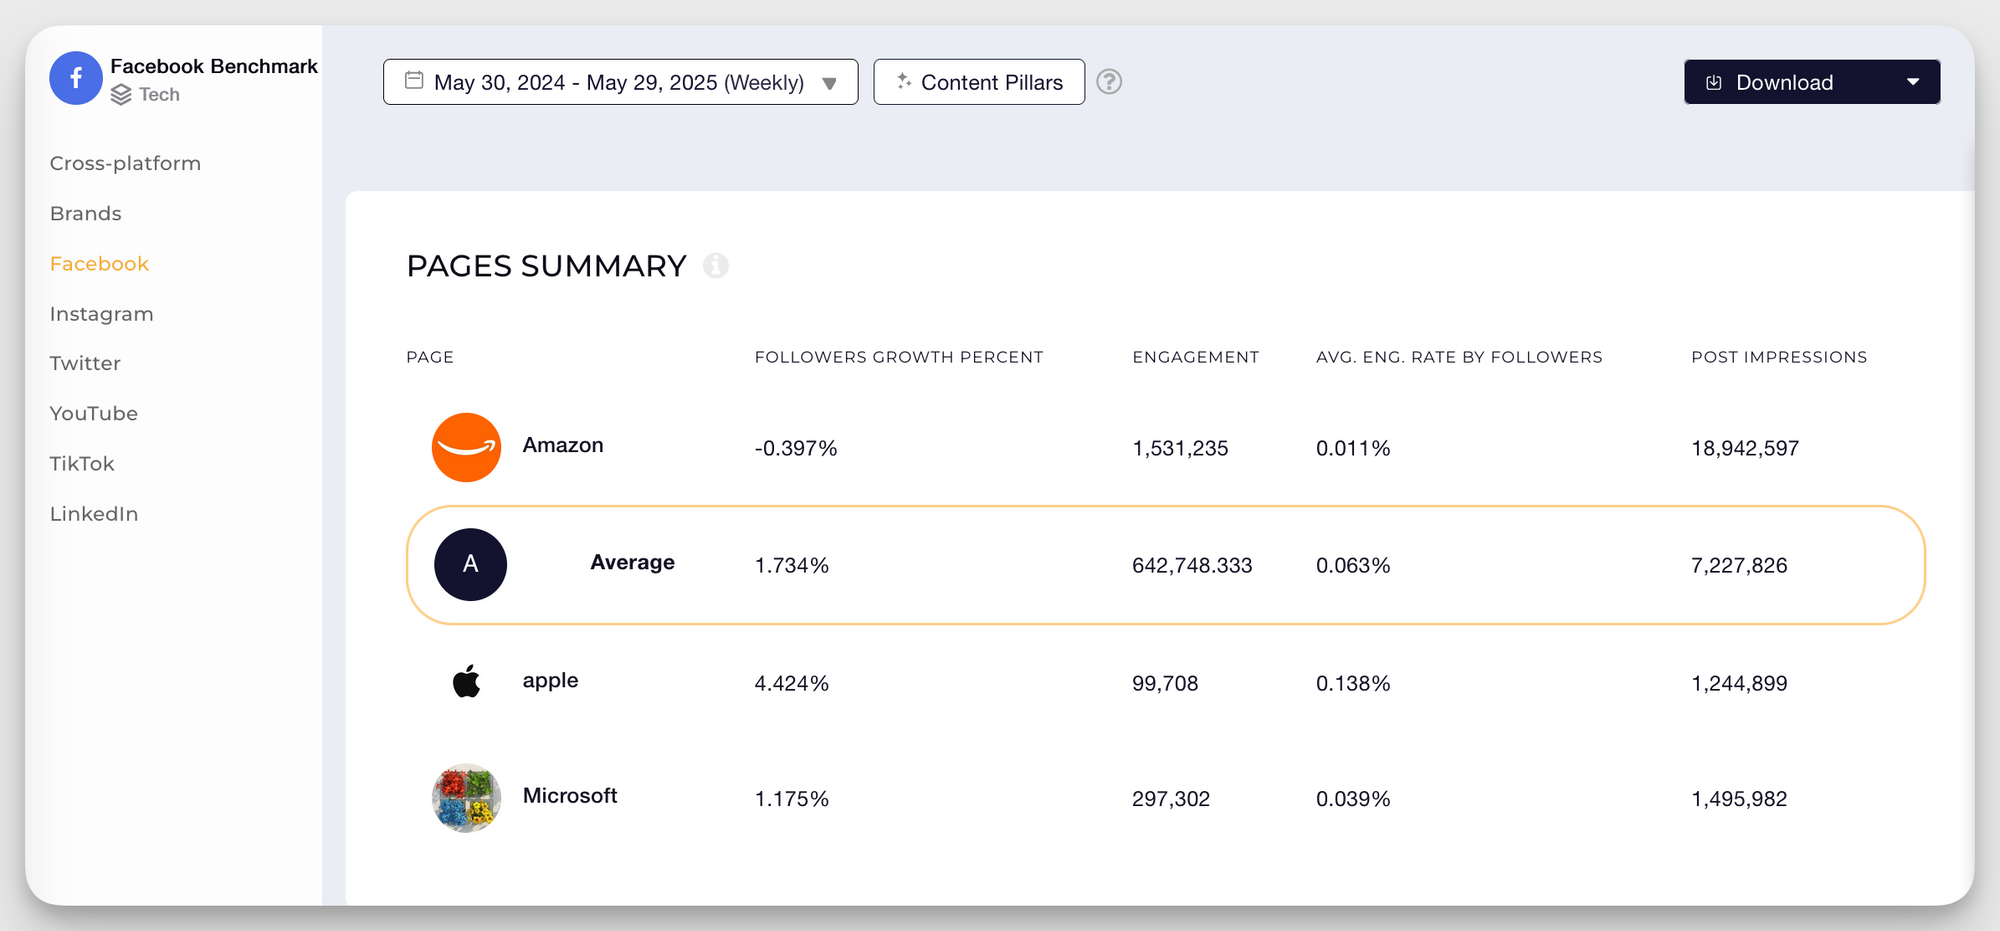The image size is (2000, 931).
Task: Open the date range dropdown
Action: tap(620, 82)
